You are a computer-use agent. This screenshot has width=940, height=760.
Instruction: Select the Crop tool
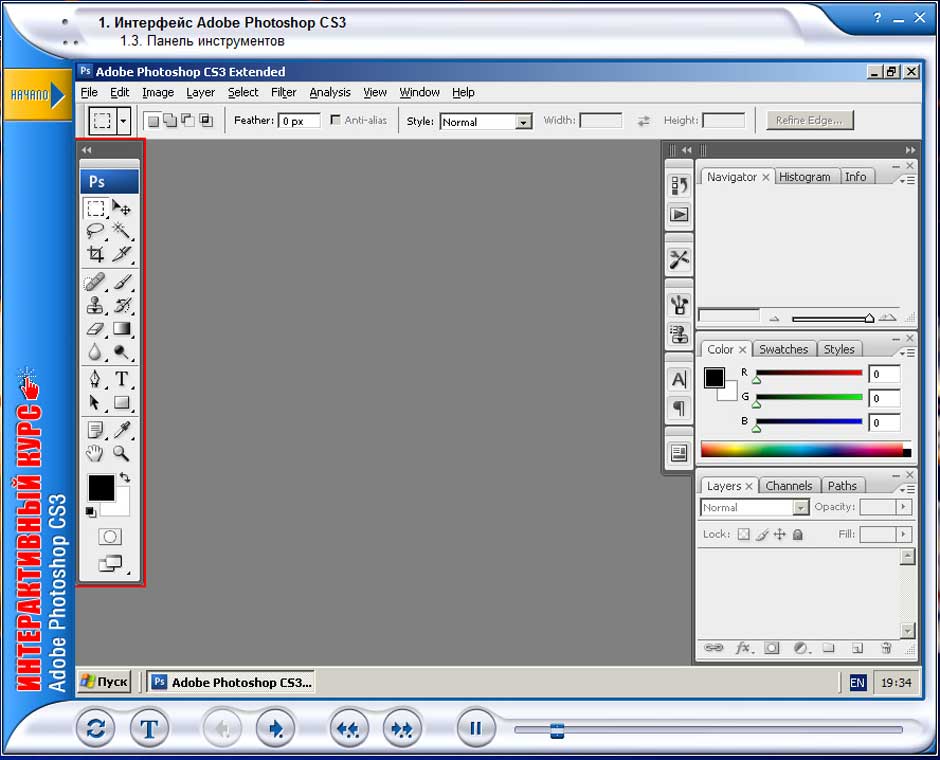(x=96, y=254)
